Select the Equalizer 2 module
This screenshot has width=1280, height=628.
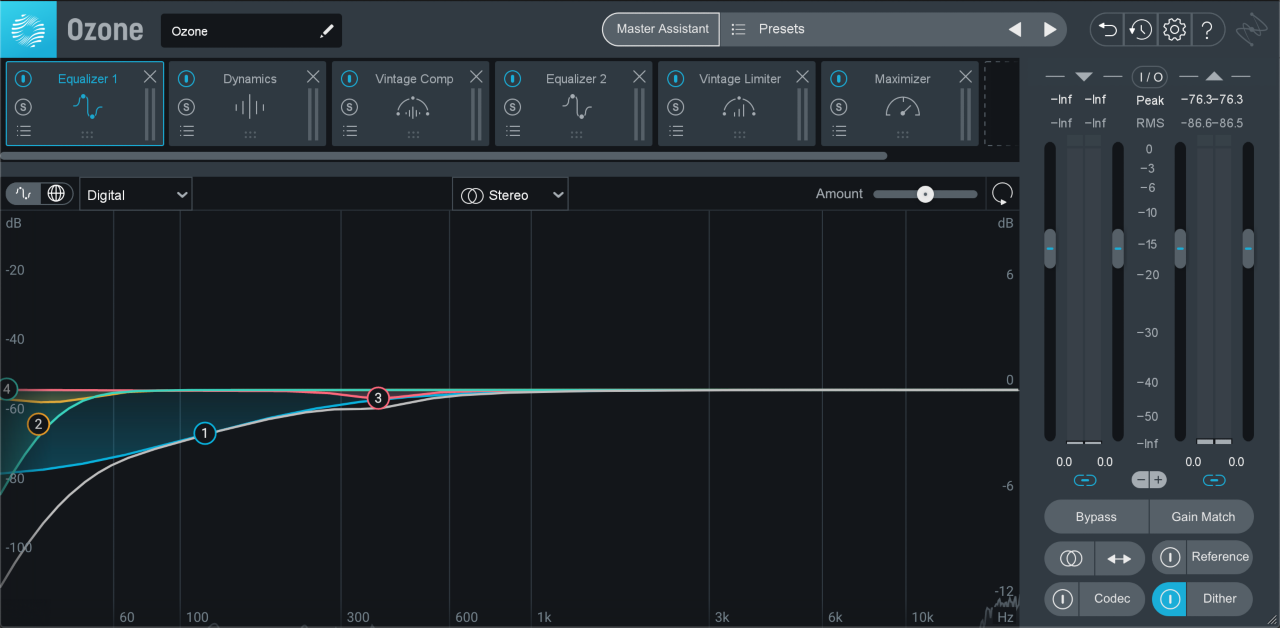coord(574,104)
